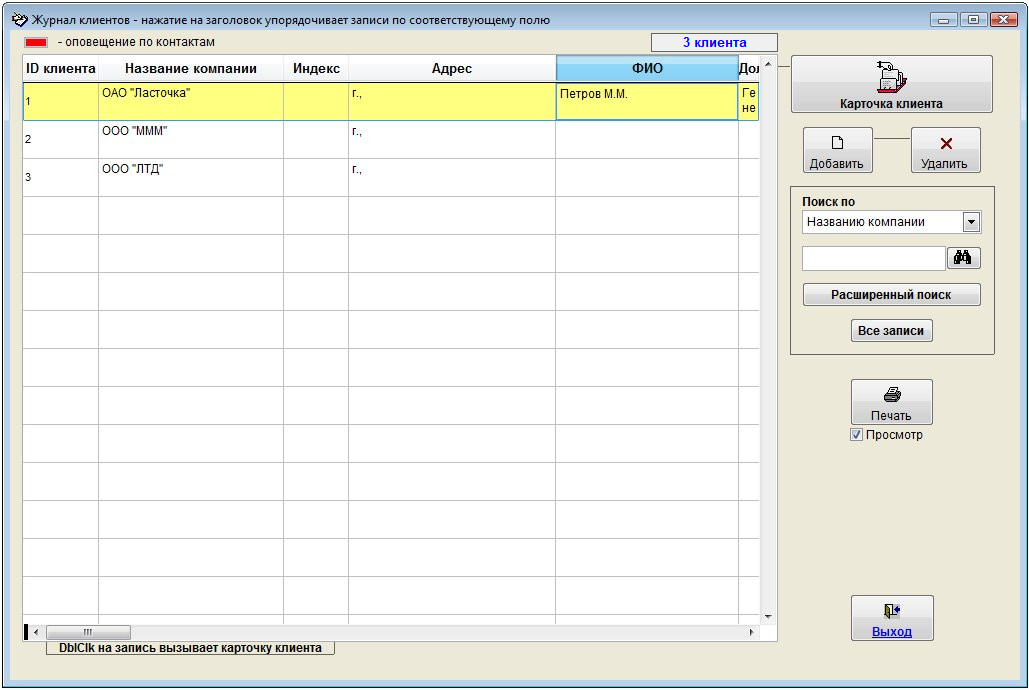Screen dimensions: 1029x690
Task: Click the Печать printer button
Action: tap(891, 402)
